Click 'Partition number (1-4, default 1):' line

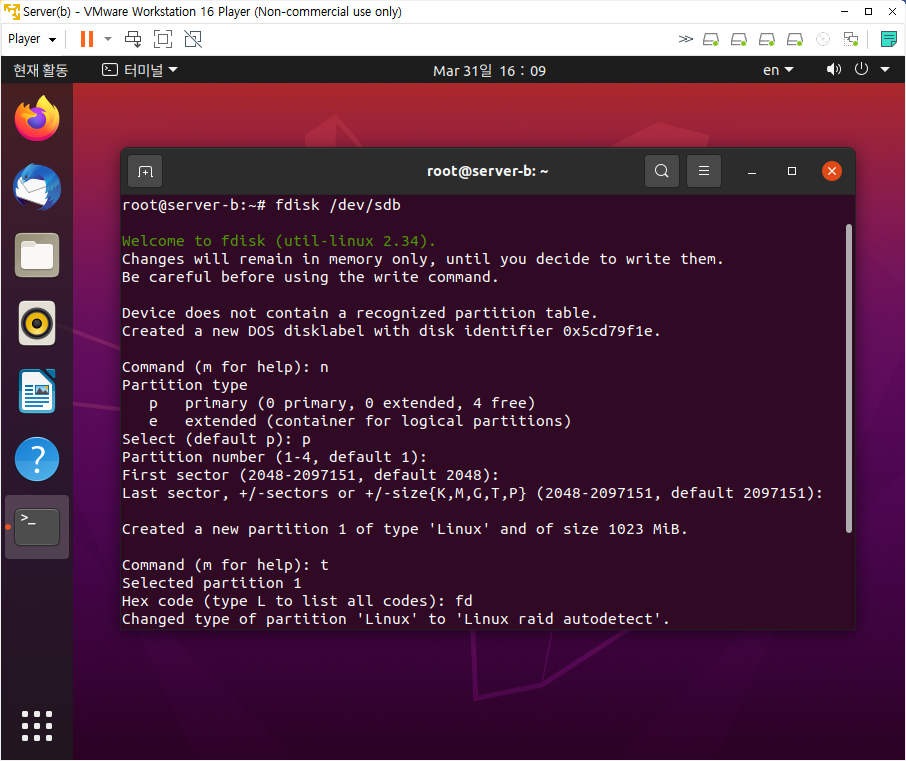274,457
